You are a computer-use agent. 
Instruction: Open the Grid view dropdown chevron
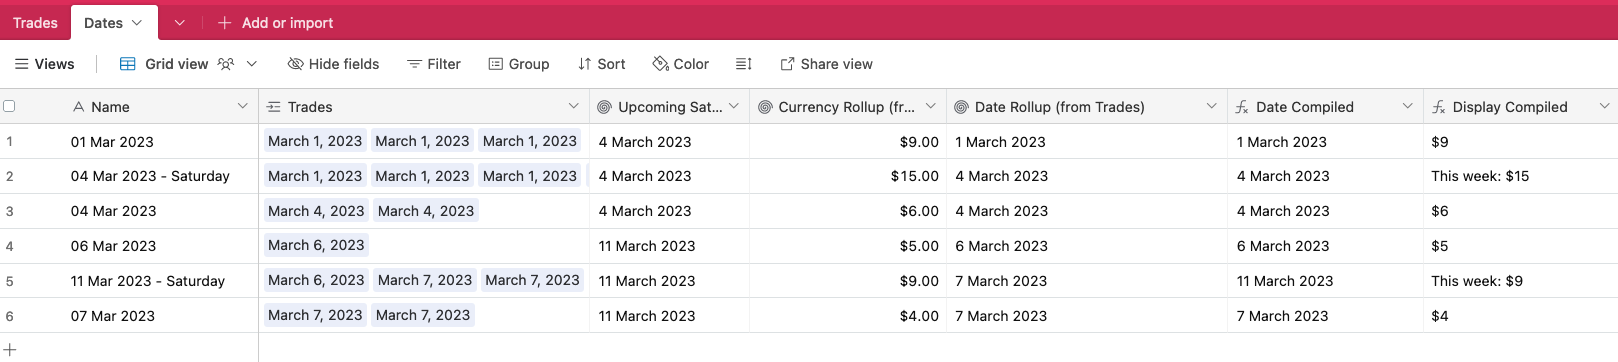tap(252, 64)
